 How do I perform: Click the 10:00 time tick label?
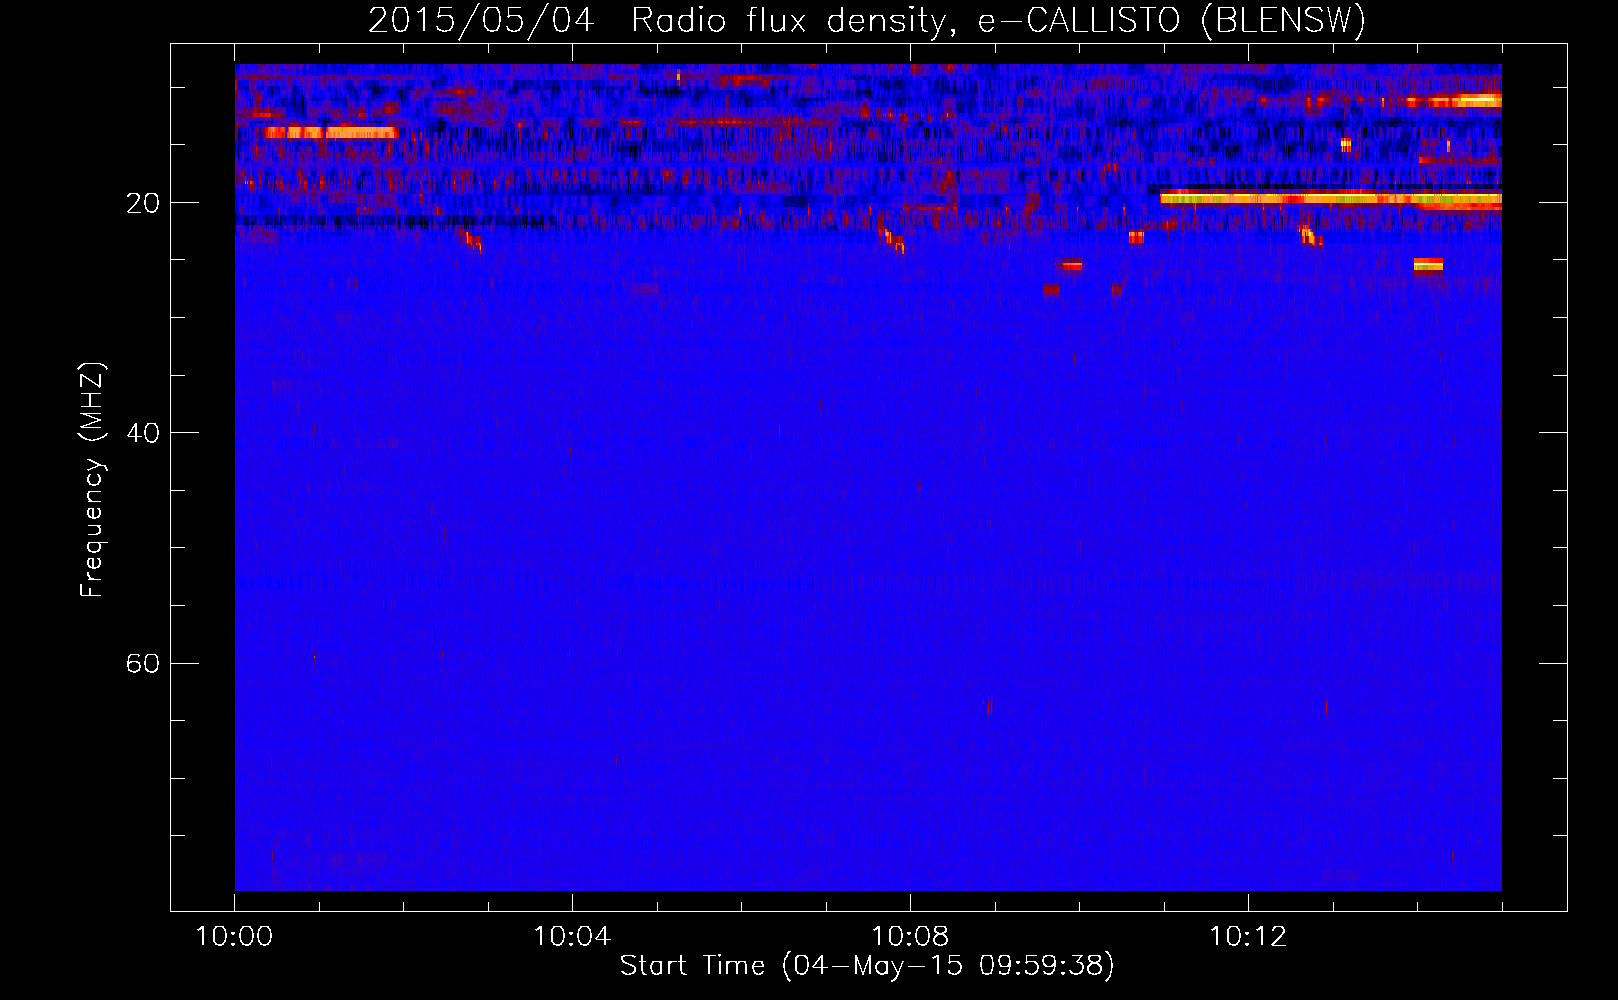point(234,937)
